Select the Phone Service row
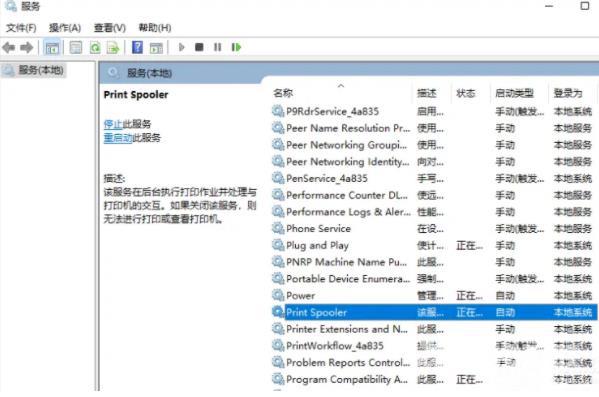599x397 pixels. [x=434, y=228]
